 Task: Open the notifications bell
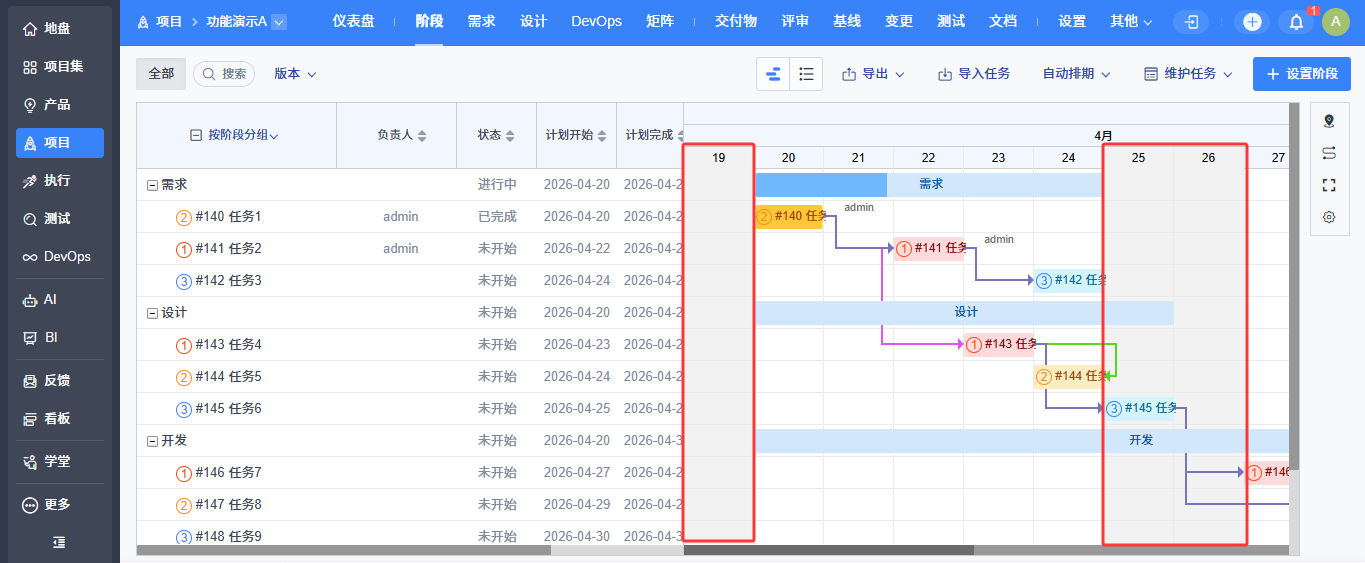tap(1296, 22)
